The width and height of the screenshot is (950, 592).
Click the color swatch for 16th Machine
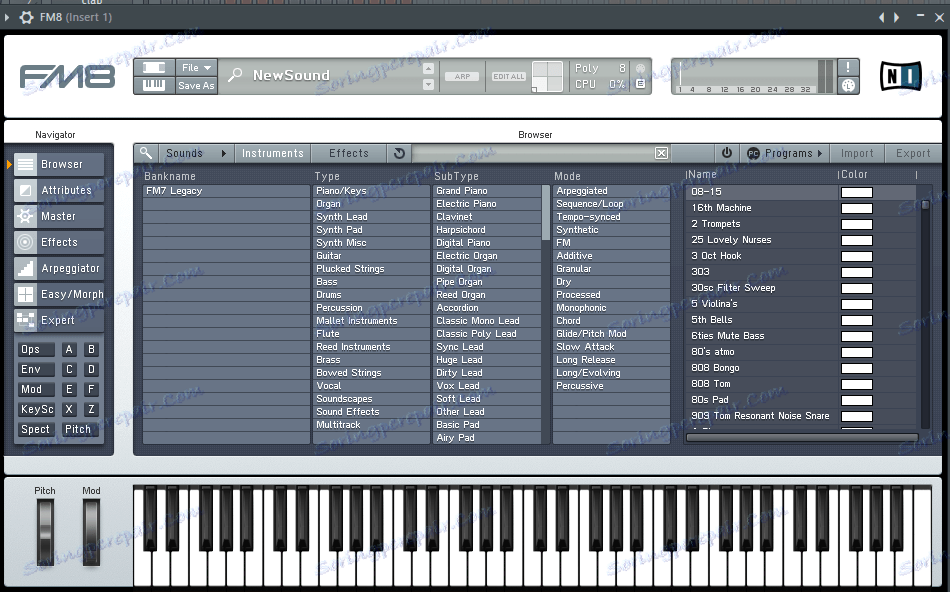click(857, 208)
